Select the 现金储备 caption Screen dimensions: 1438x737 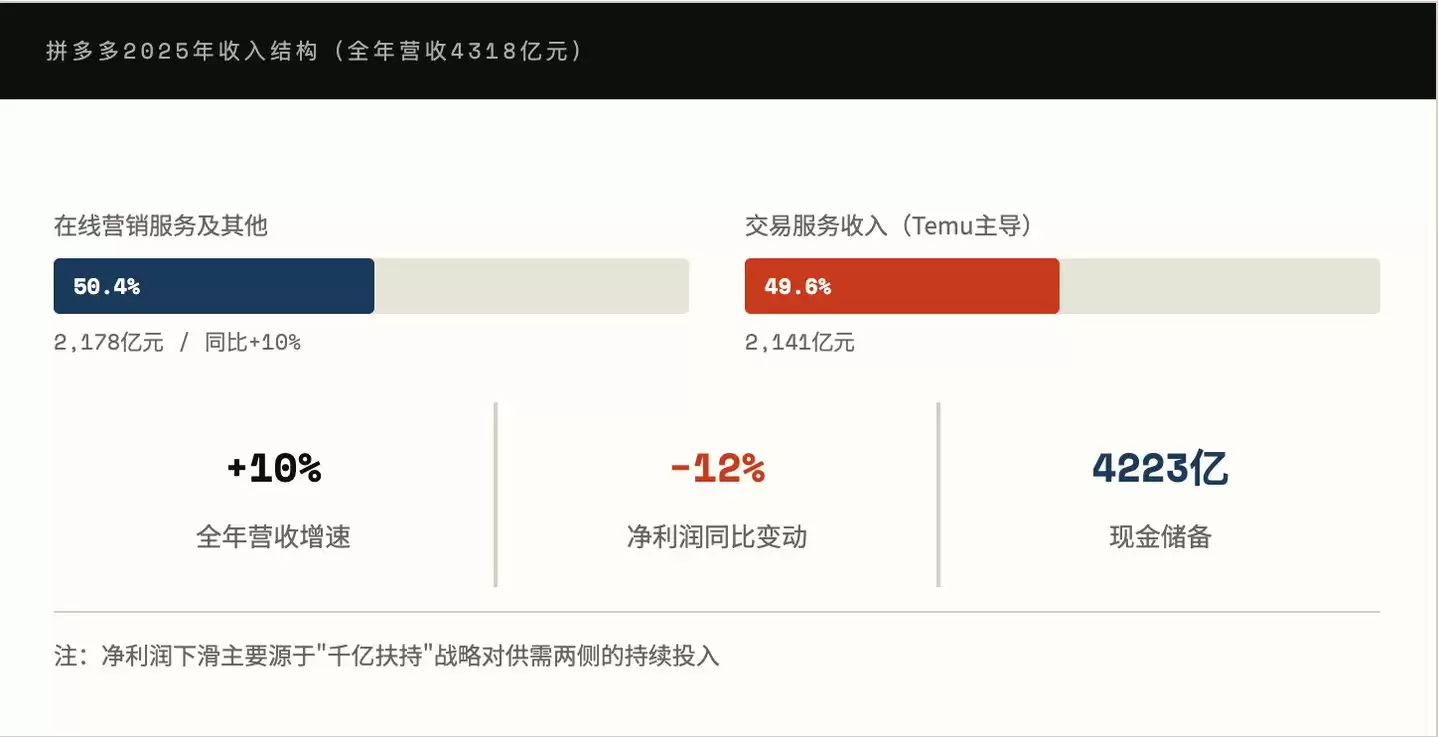tap(1160, 537)
